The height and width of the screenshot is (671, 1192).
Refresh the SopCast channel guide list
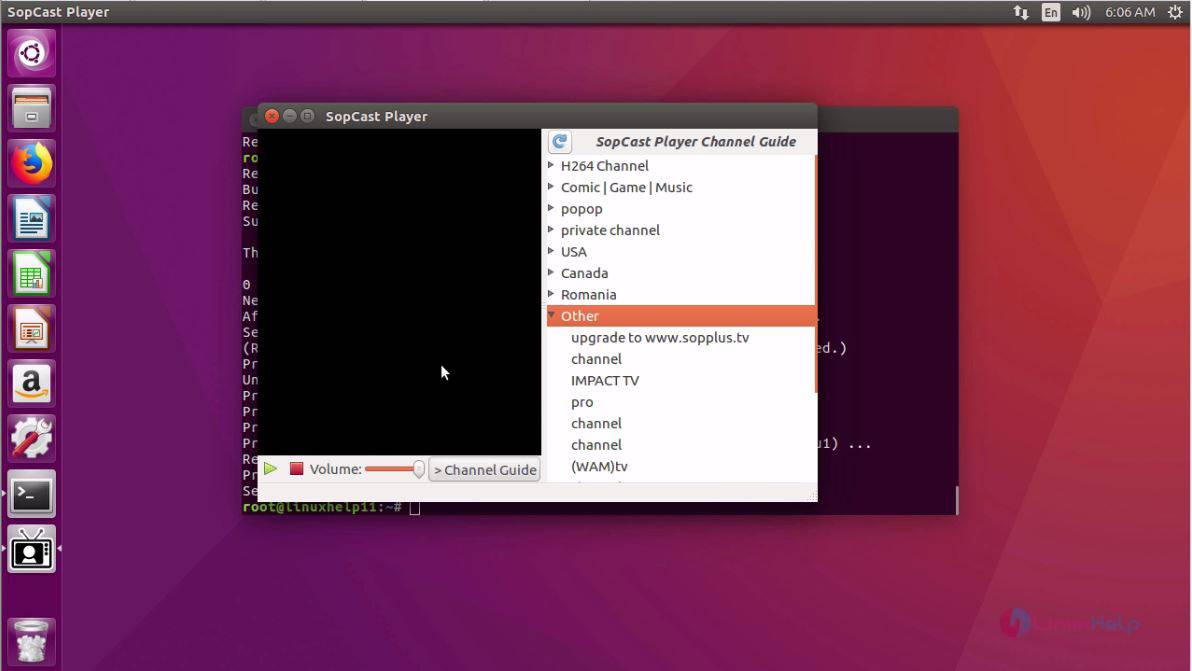tap(560, 141)
